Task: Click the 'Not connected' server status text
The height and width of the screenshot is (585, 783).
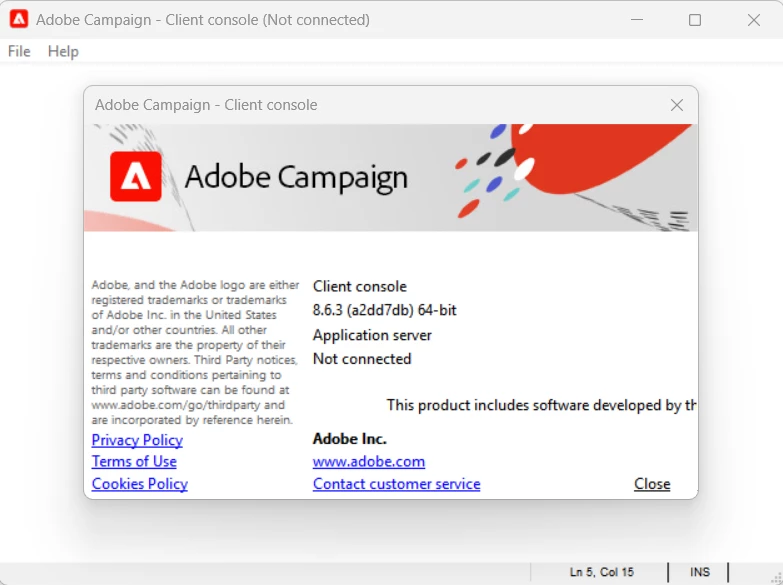Action: click(362, 359)
